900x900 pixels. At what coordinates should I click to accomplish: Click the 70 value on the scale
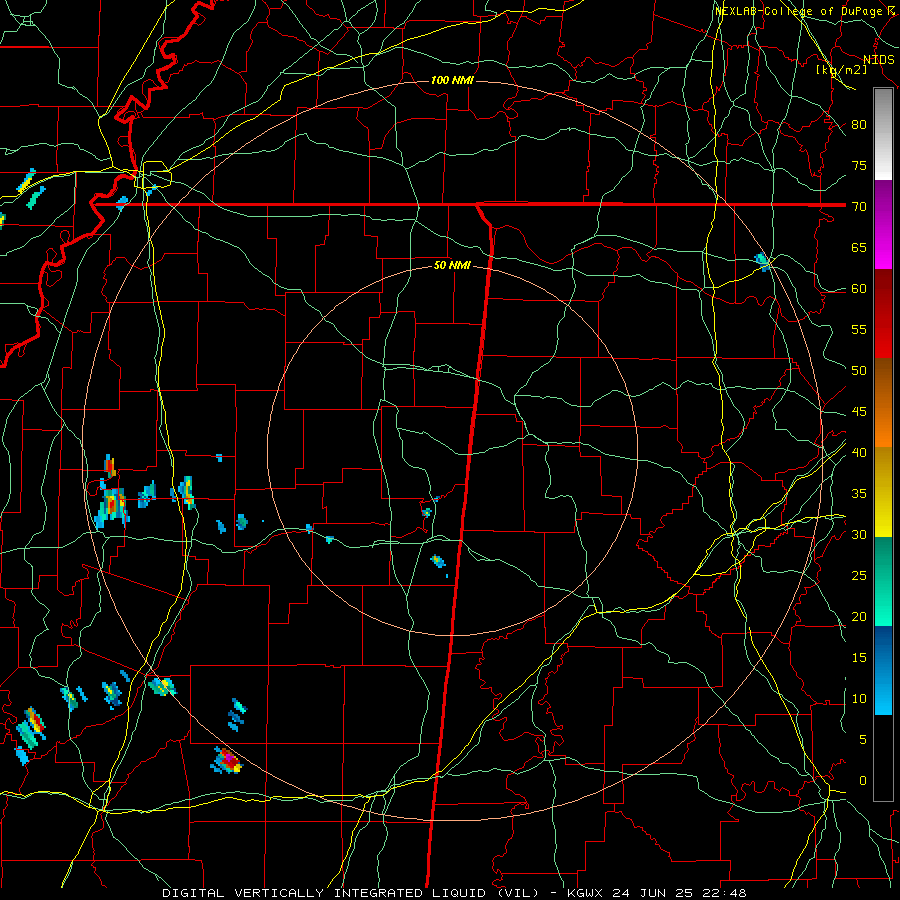tap(859, 207)
